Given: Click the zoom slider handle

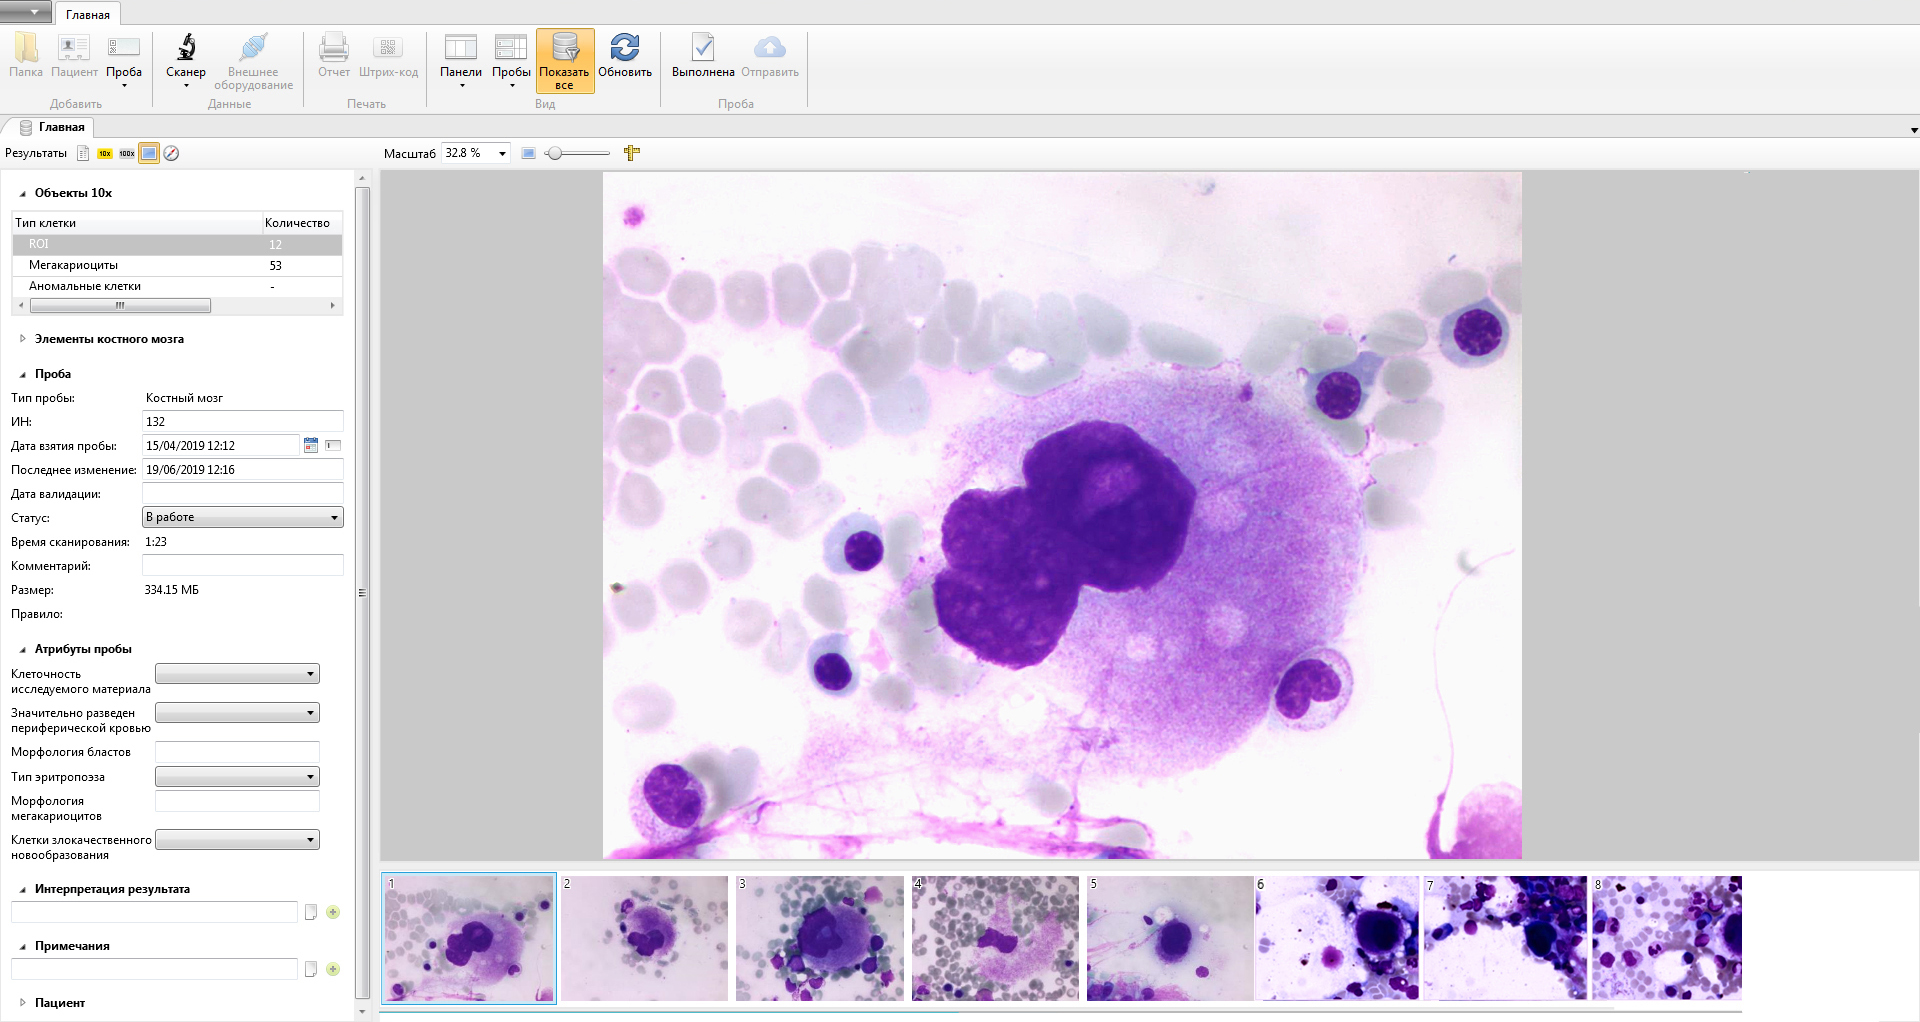Looking at the screenshot, I should pyautogui.click(x=555, y=153).
